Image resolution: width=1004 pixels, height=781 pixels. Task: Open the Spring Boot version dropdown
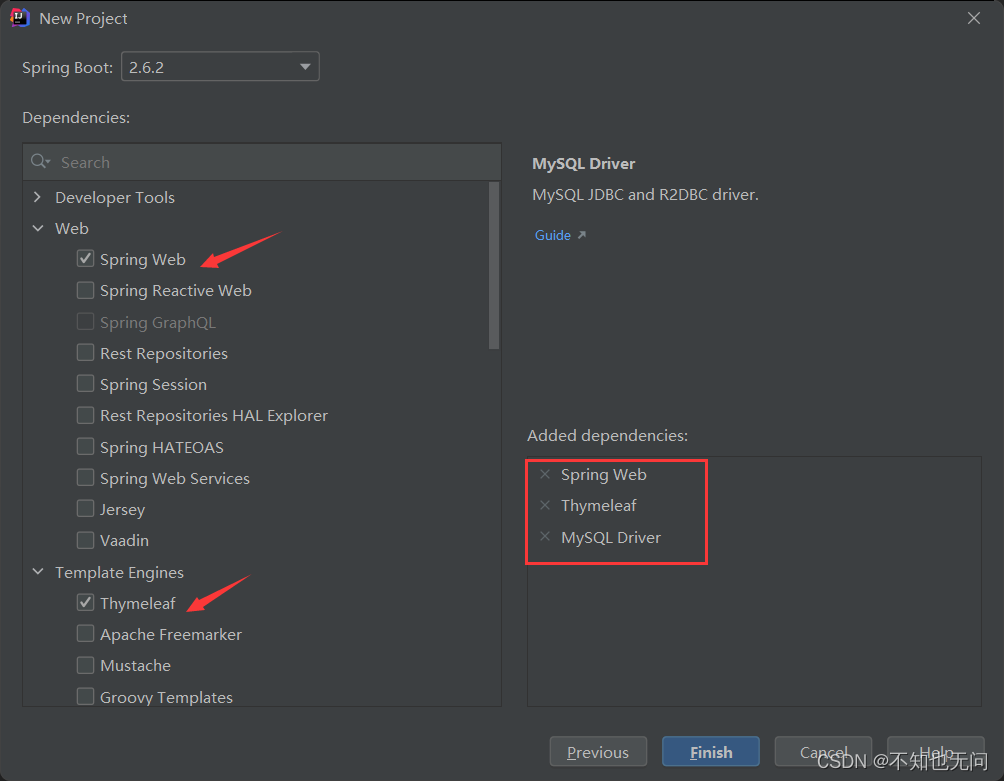[220, 67]
